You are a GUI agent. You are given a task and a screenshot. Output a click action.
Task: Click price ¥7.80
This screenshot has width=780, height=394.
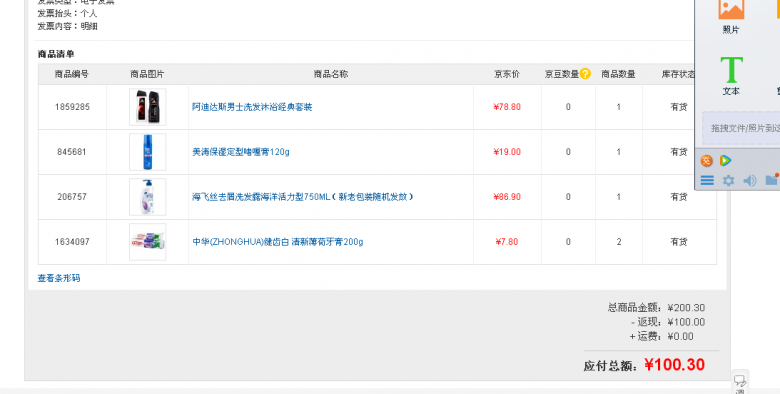point(507,242)
